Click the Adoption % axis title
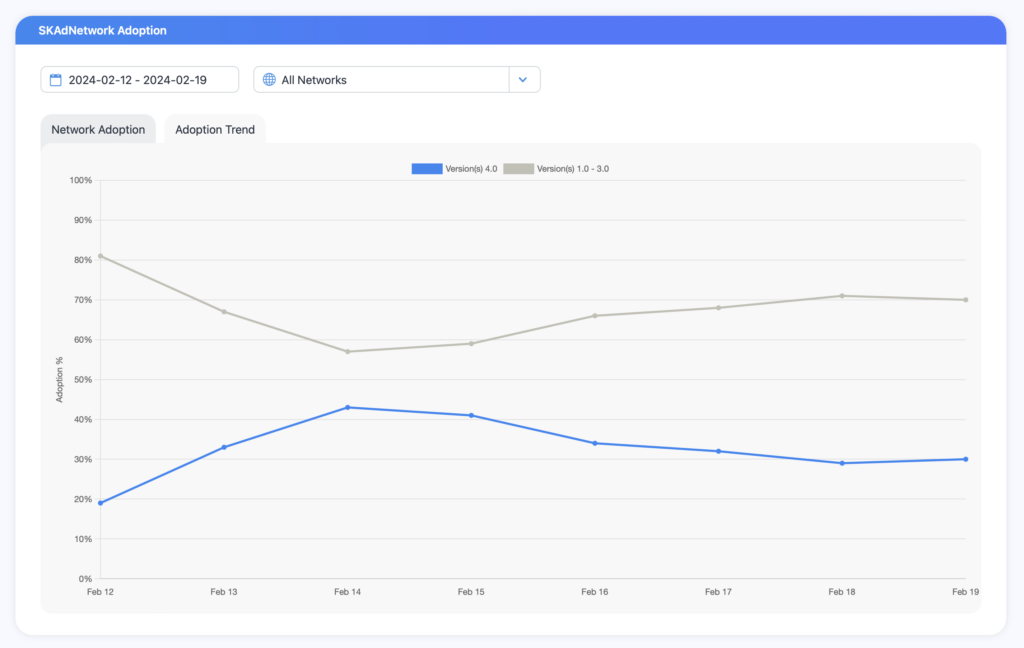 tap(59, 380)
